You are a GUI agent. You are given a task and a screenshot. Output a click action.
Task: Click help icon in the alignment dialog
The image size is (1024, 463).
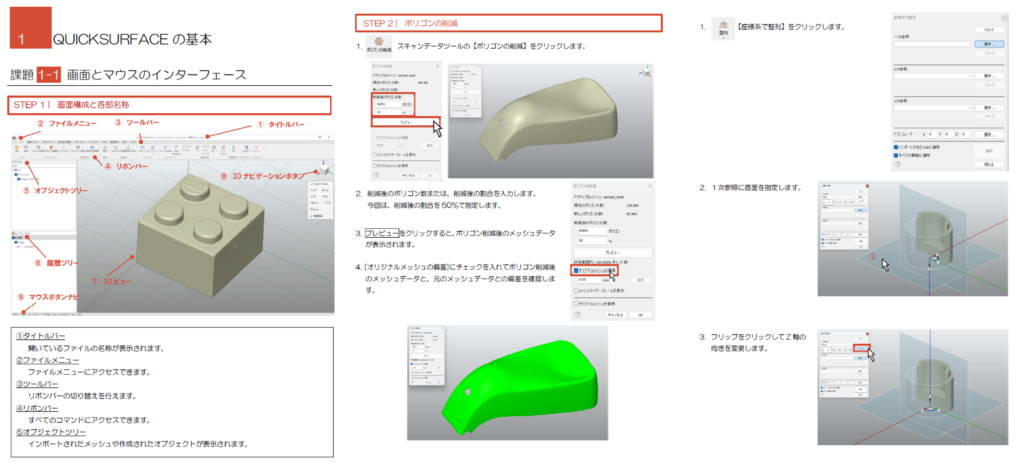coord(897,164)
